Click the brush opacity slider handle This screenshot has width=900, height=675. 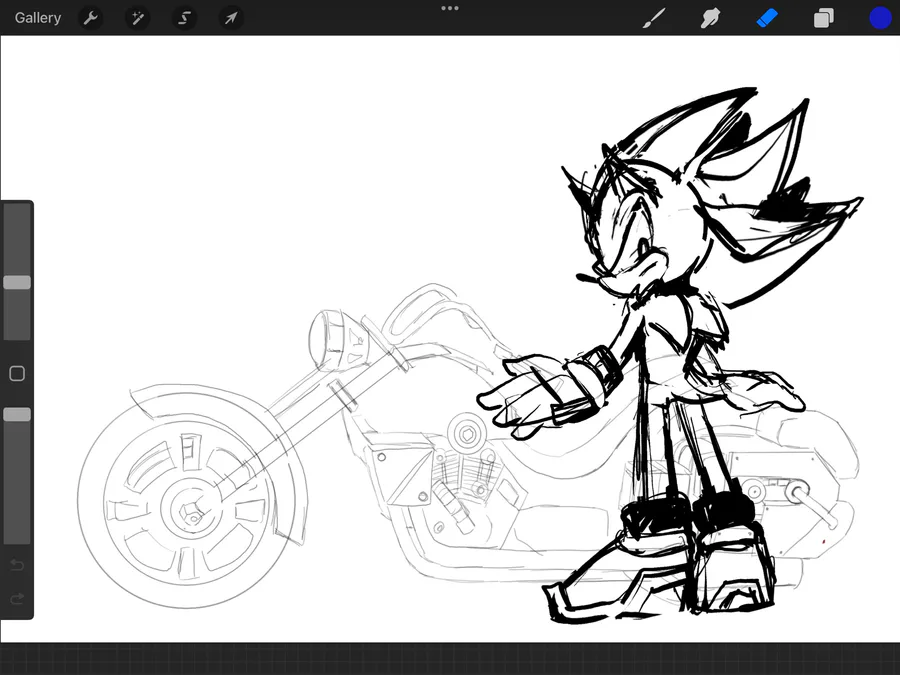pos(17,414)
